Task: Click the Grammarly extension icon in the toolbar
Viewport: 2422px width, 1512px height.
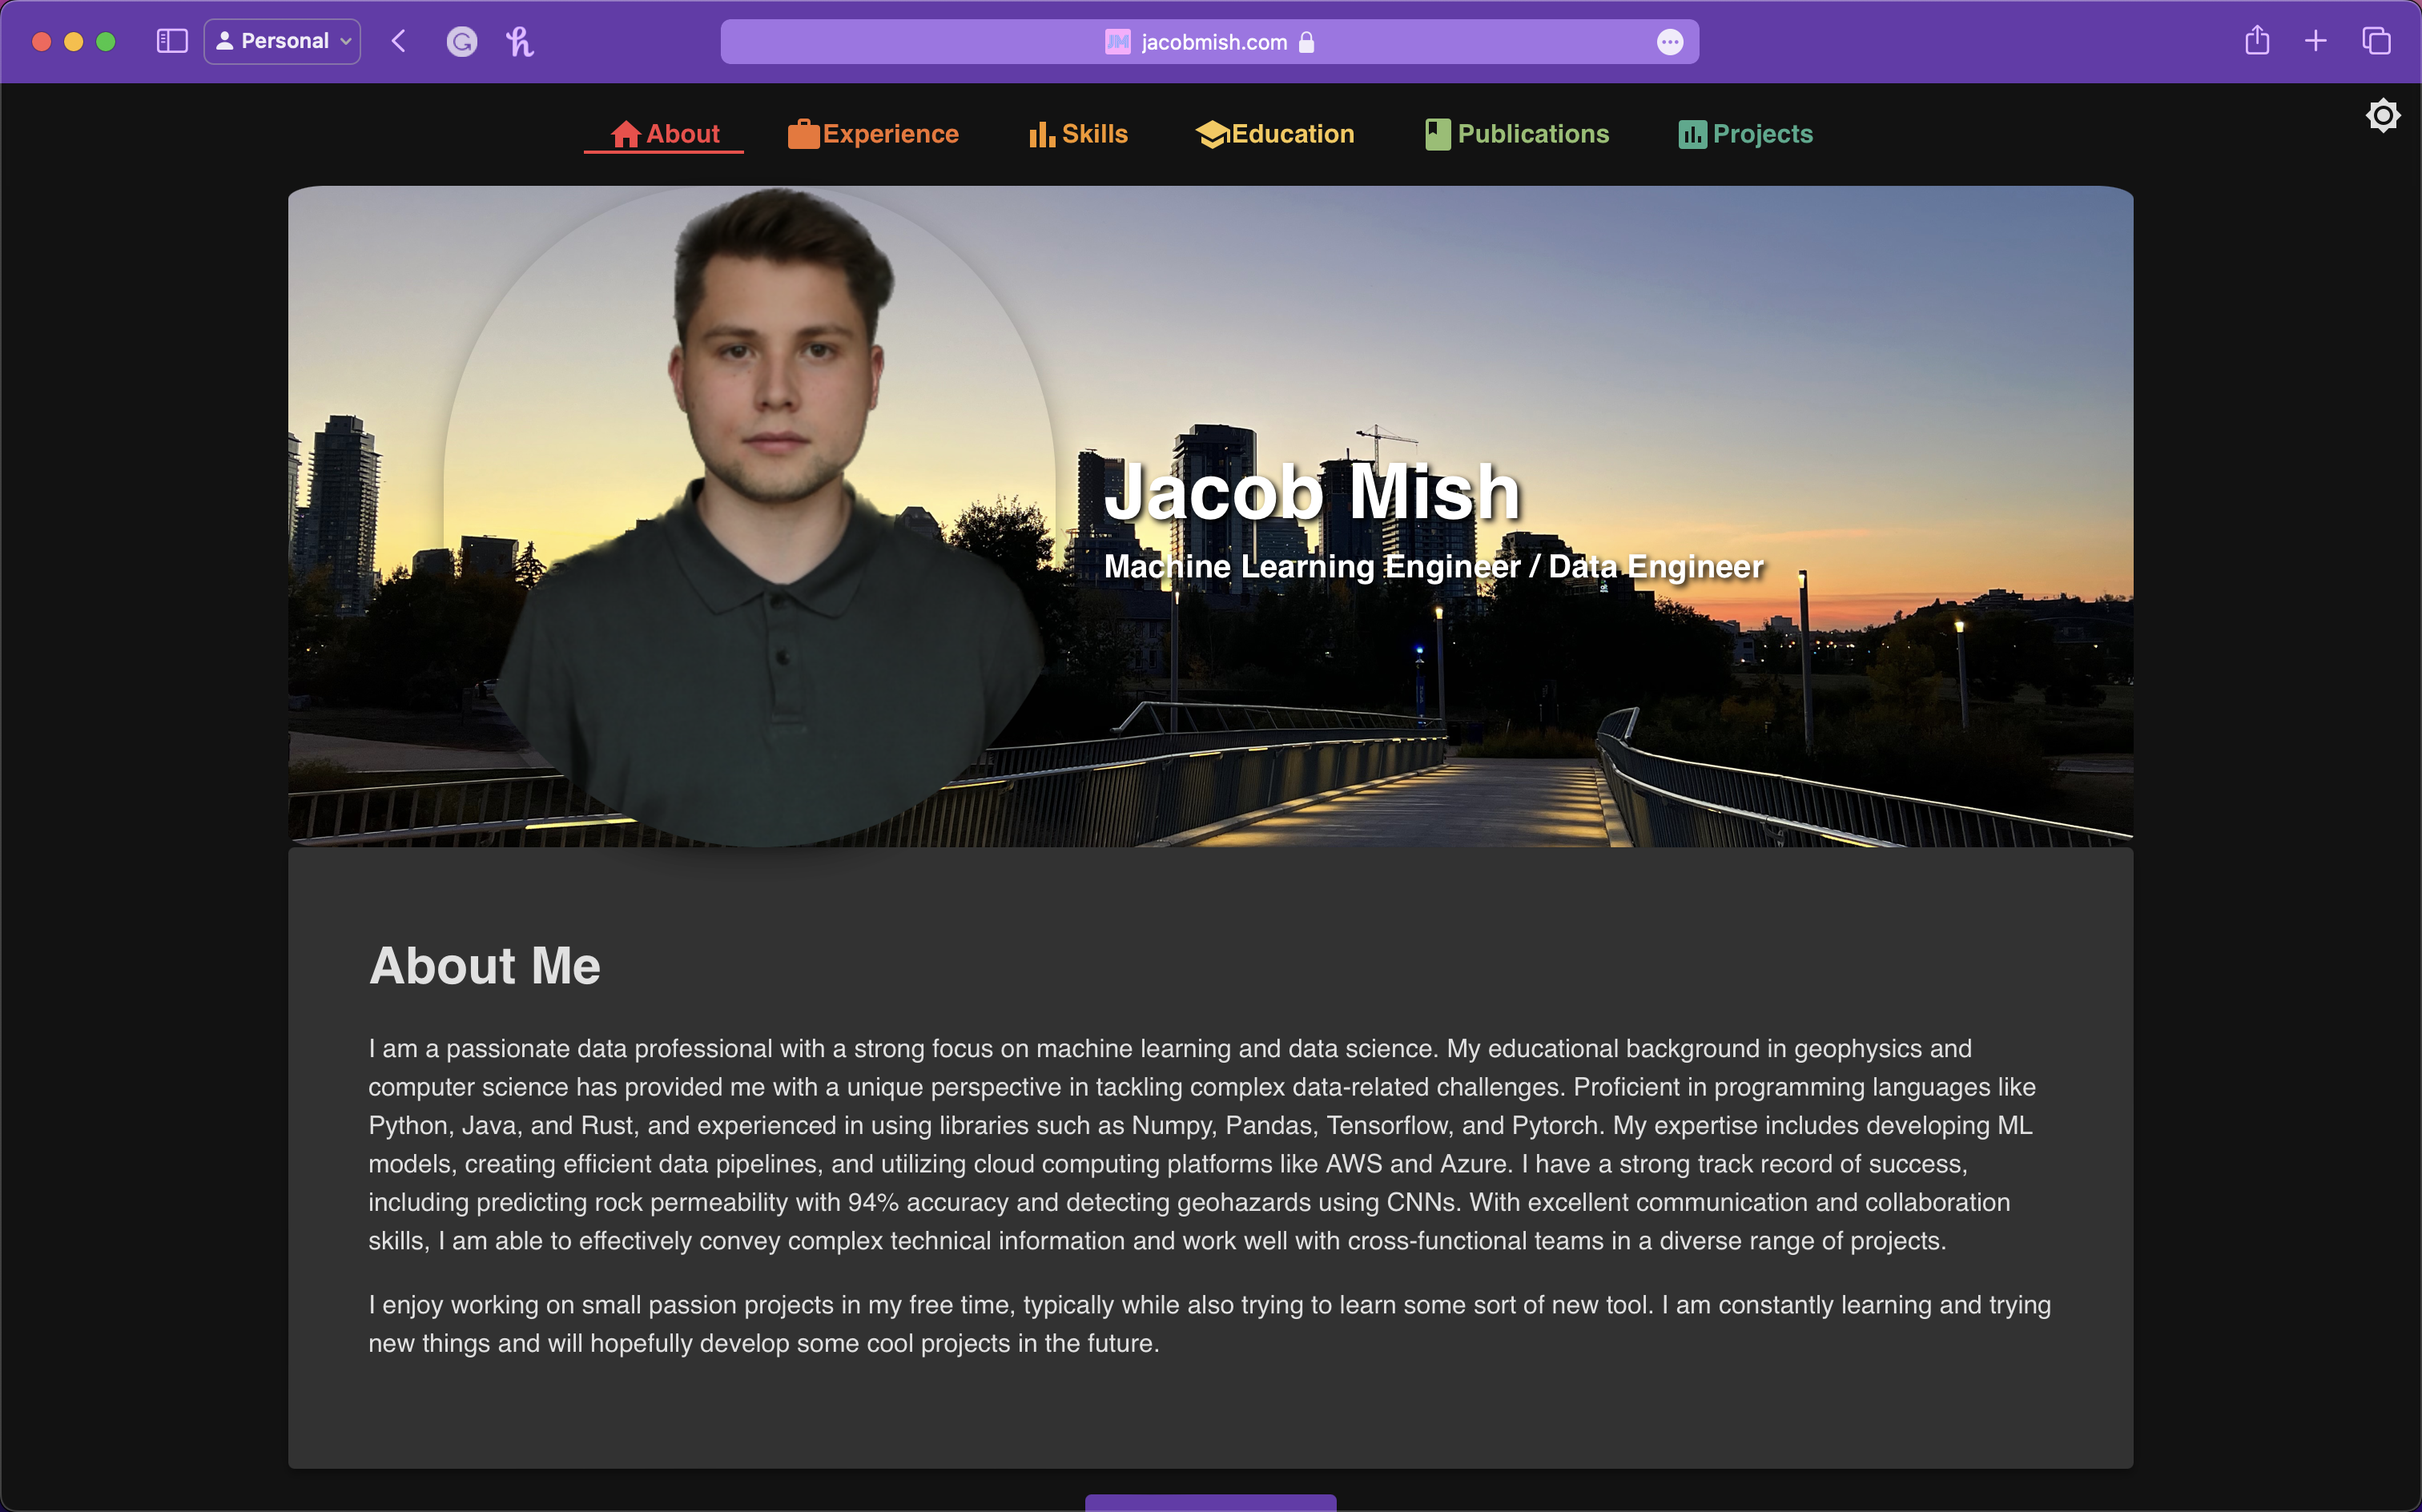Action: pyautogui.click(x=461, y=41)
